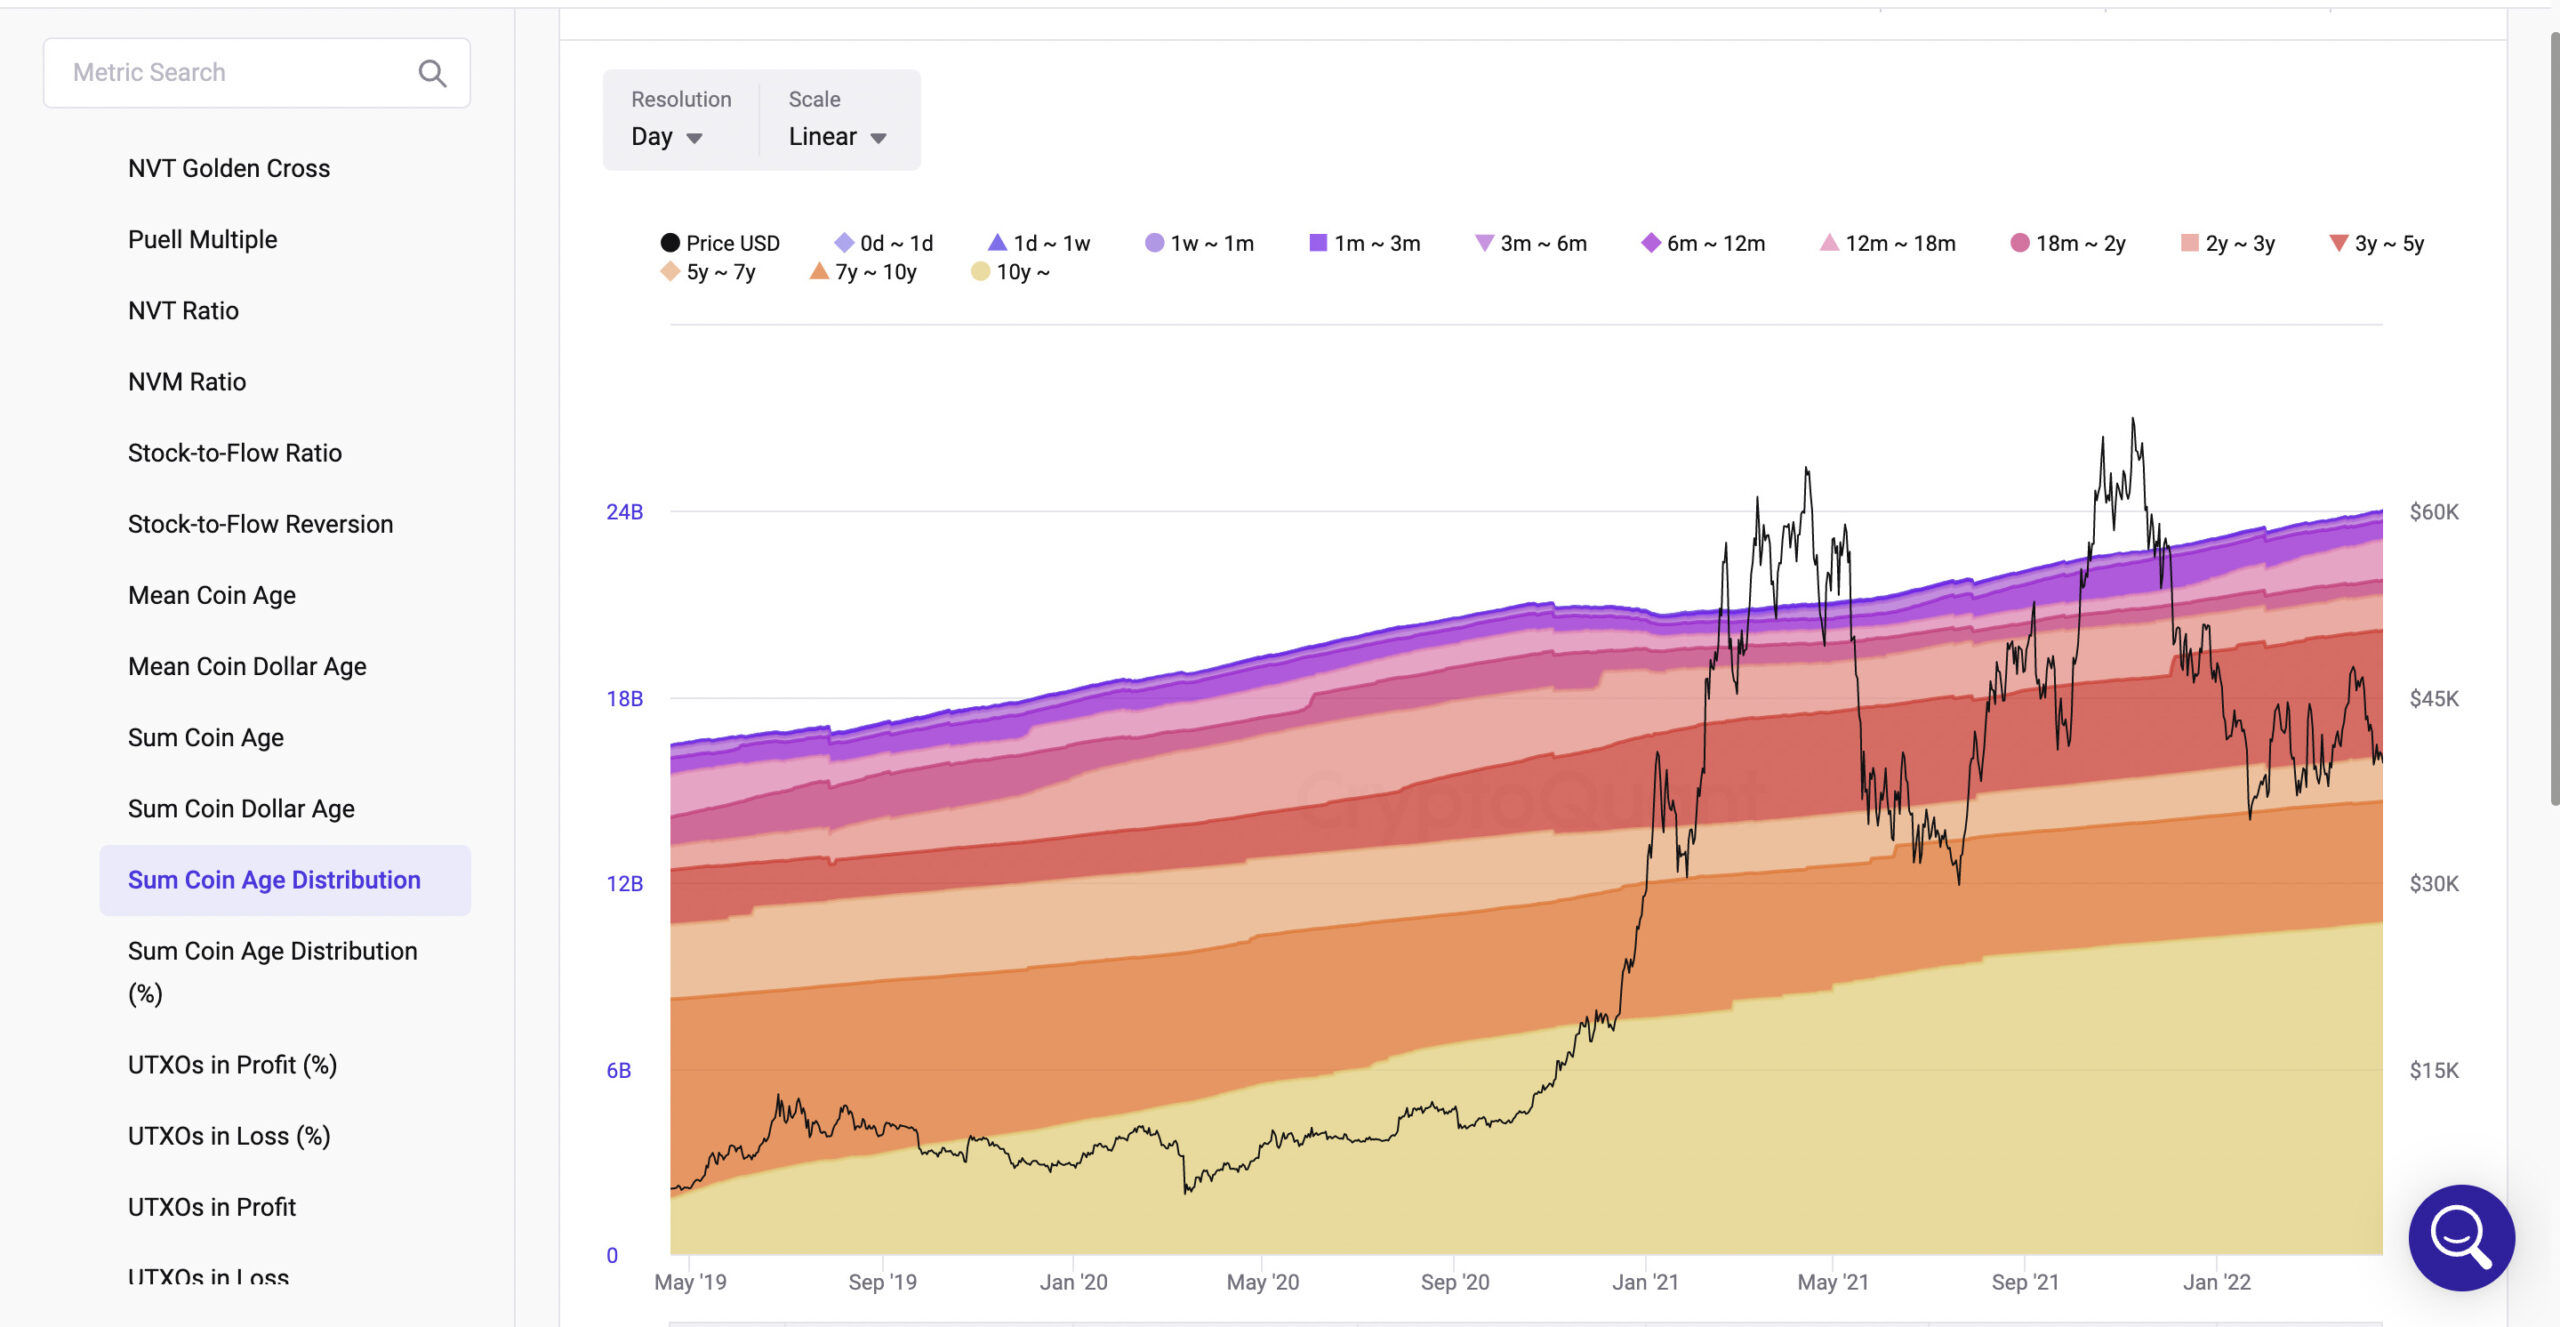
Task: Open Sum Coin Dollar Age metric
Action: pyautogui.click(x=241, y=808)
